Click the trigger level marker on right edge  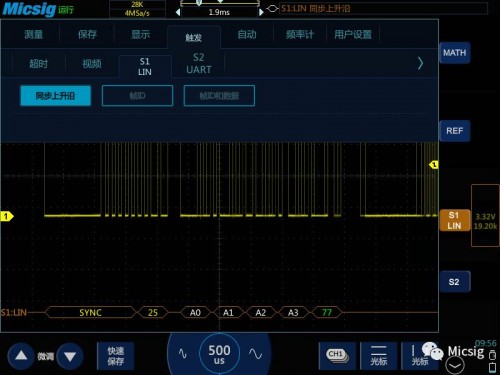(x=433, y=165)
